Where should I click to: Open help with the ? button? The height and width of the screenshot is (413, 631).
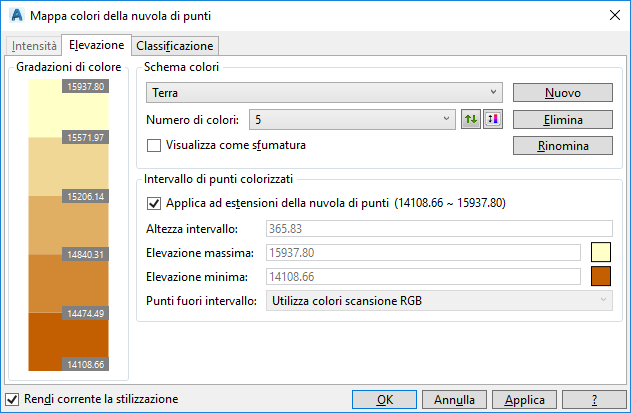(x=594, y=399)
